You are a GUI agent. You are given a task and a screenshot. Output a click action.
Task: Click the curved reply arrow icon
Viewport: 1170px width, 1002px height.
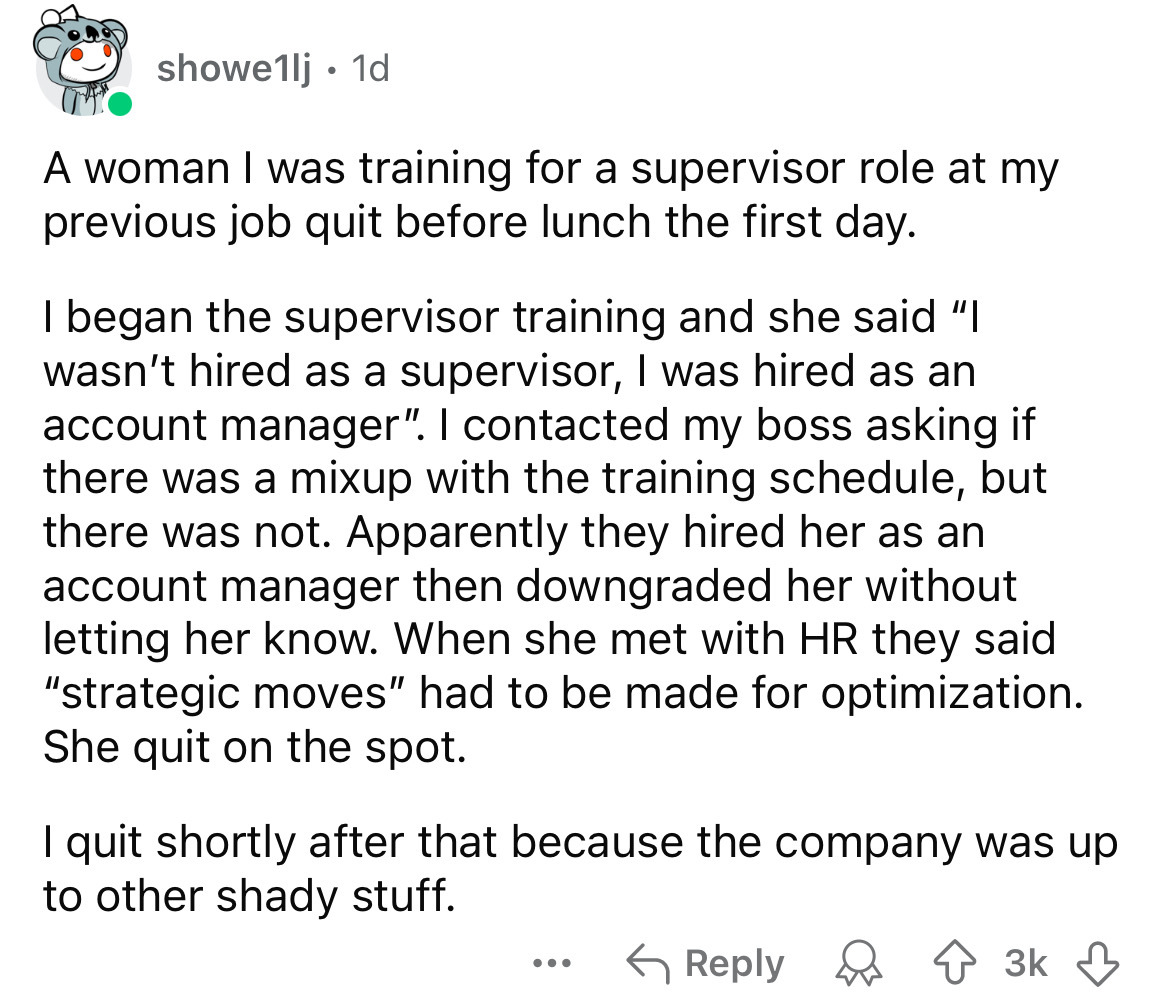pyautogui.click(x=649, y=963)
